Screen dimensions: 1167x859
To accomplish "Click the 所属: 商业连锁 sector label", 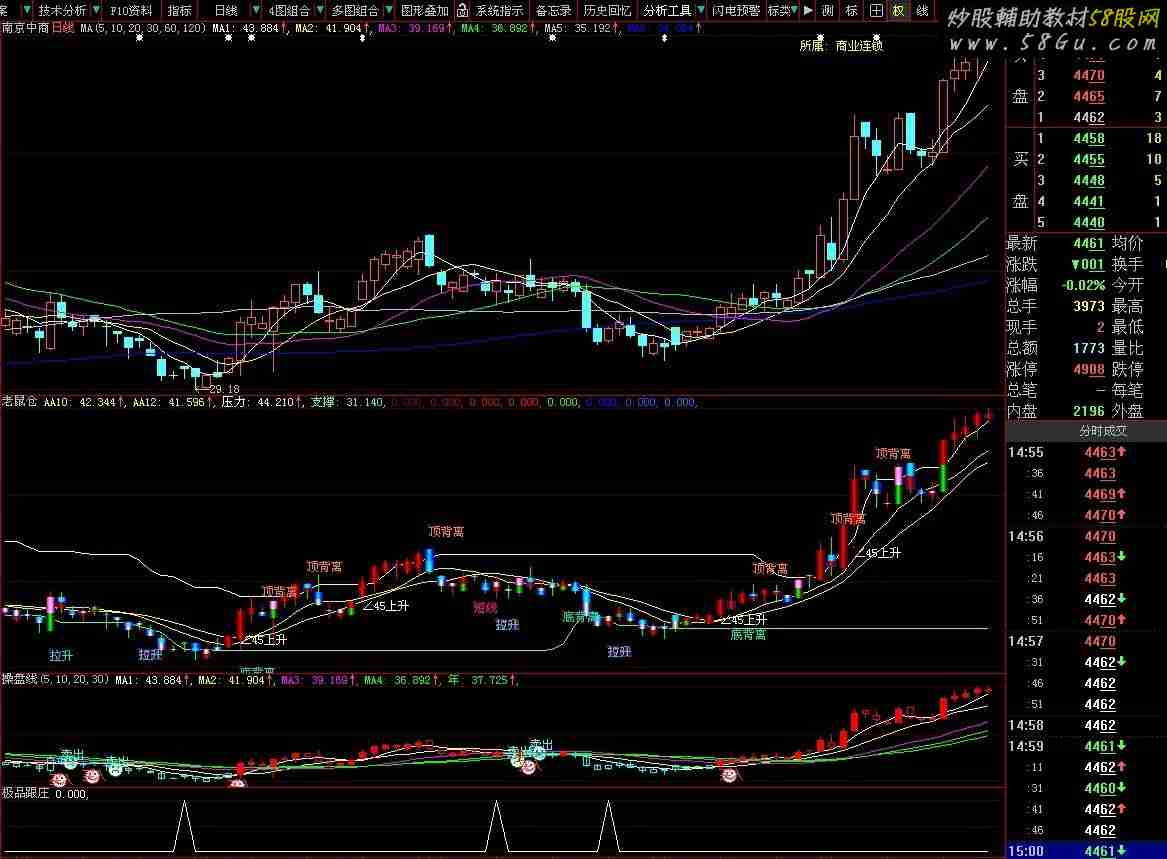I will pyautogui.click(x=841, y=45).
